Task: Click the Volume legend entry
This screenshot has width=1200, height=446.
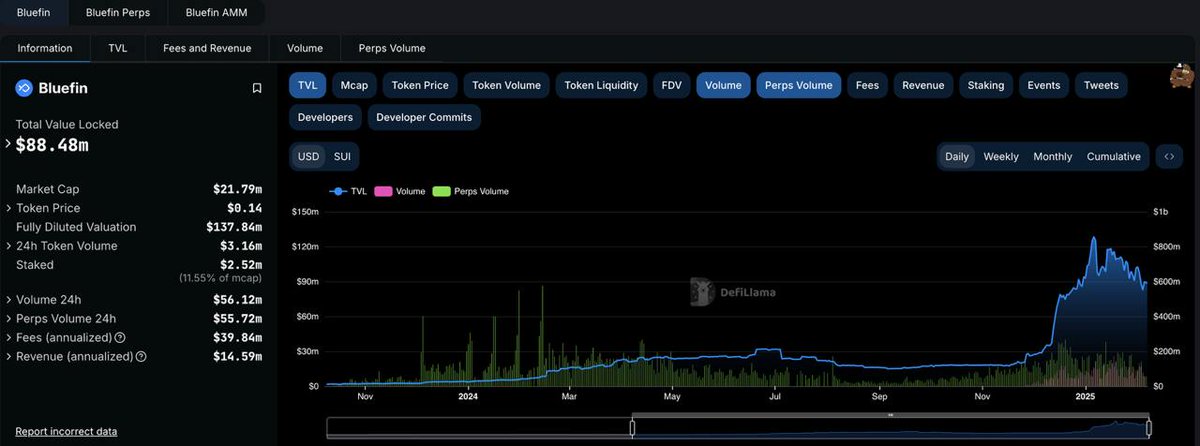Action: coord(400,191)
